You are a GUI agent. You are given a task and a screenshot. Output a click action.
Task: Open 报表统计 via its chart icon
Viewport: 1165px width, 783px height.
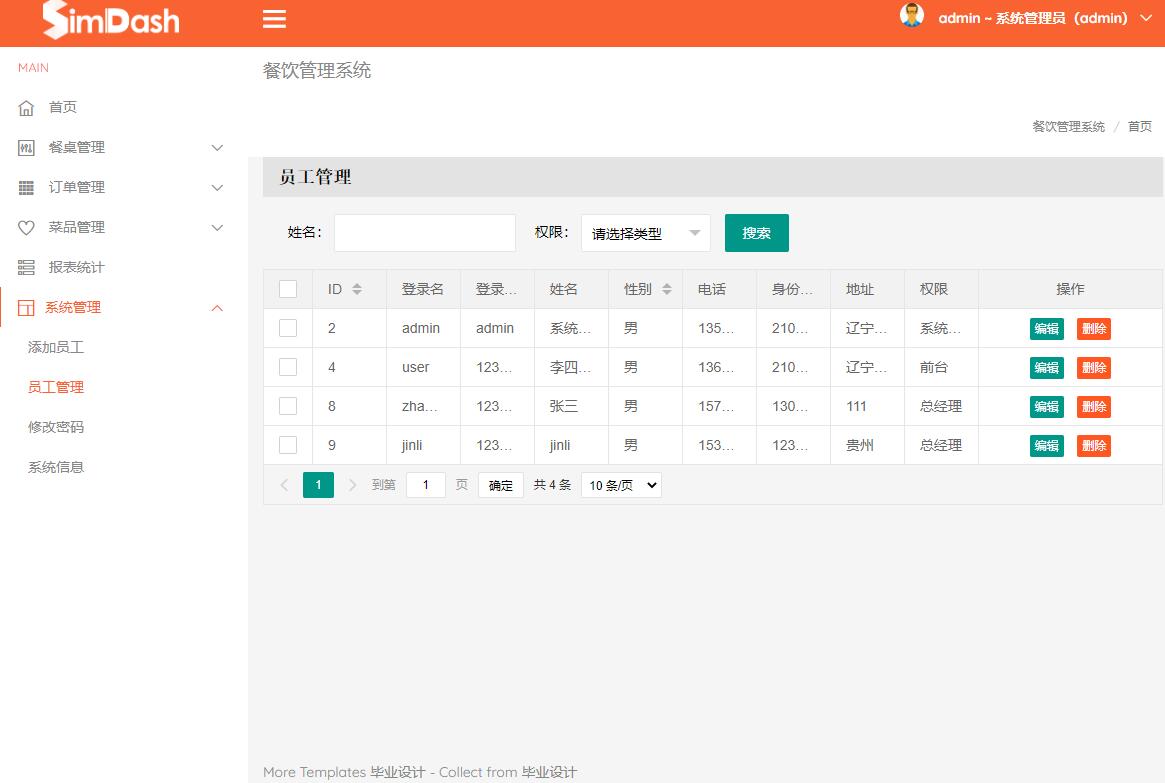[25, 267]
